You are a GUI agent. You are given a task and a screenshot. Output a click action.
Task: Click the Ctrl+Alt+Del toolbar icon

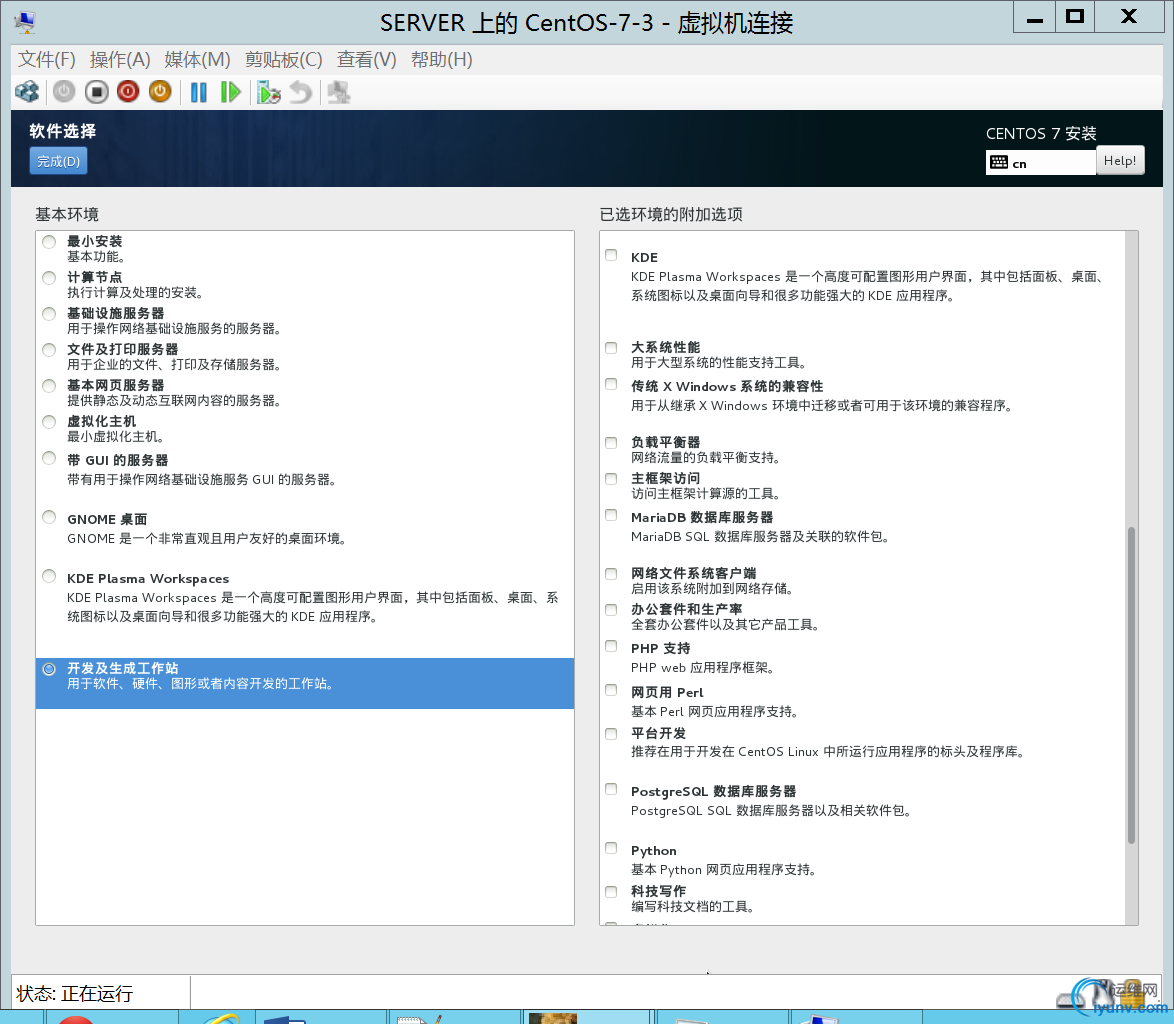28,92
